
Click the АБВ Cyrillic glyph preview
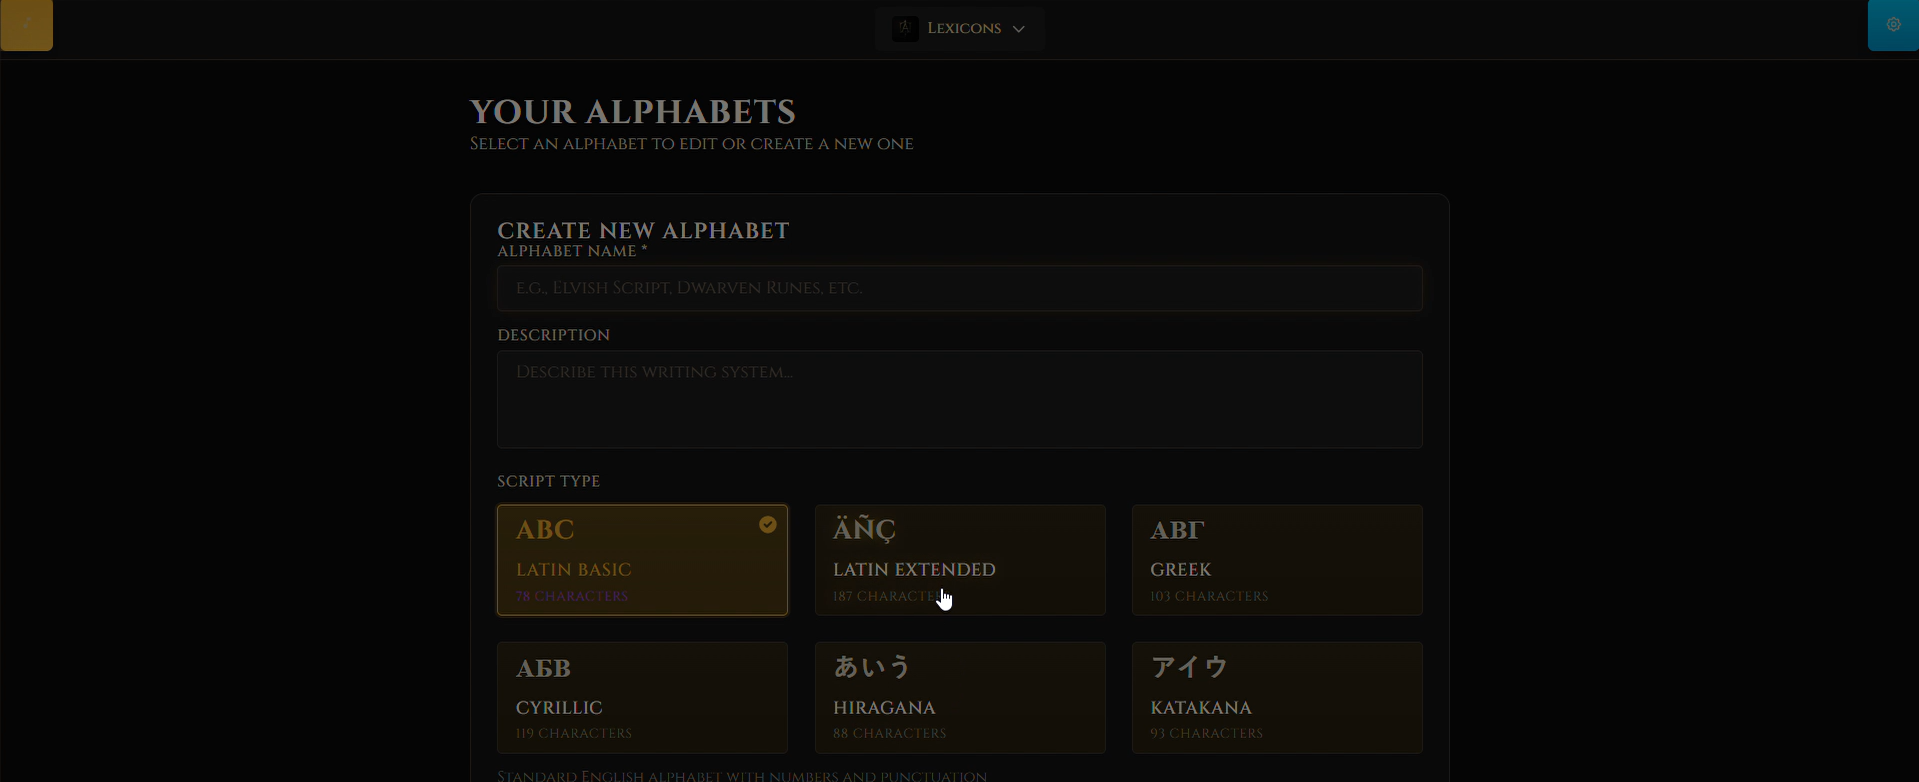pyautogui.click(x=543, y=668)
